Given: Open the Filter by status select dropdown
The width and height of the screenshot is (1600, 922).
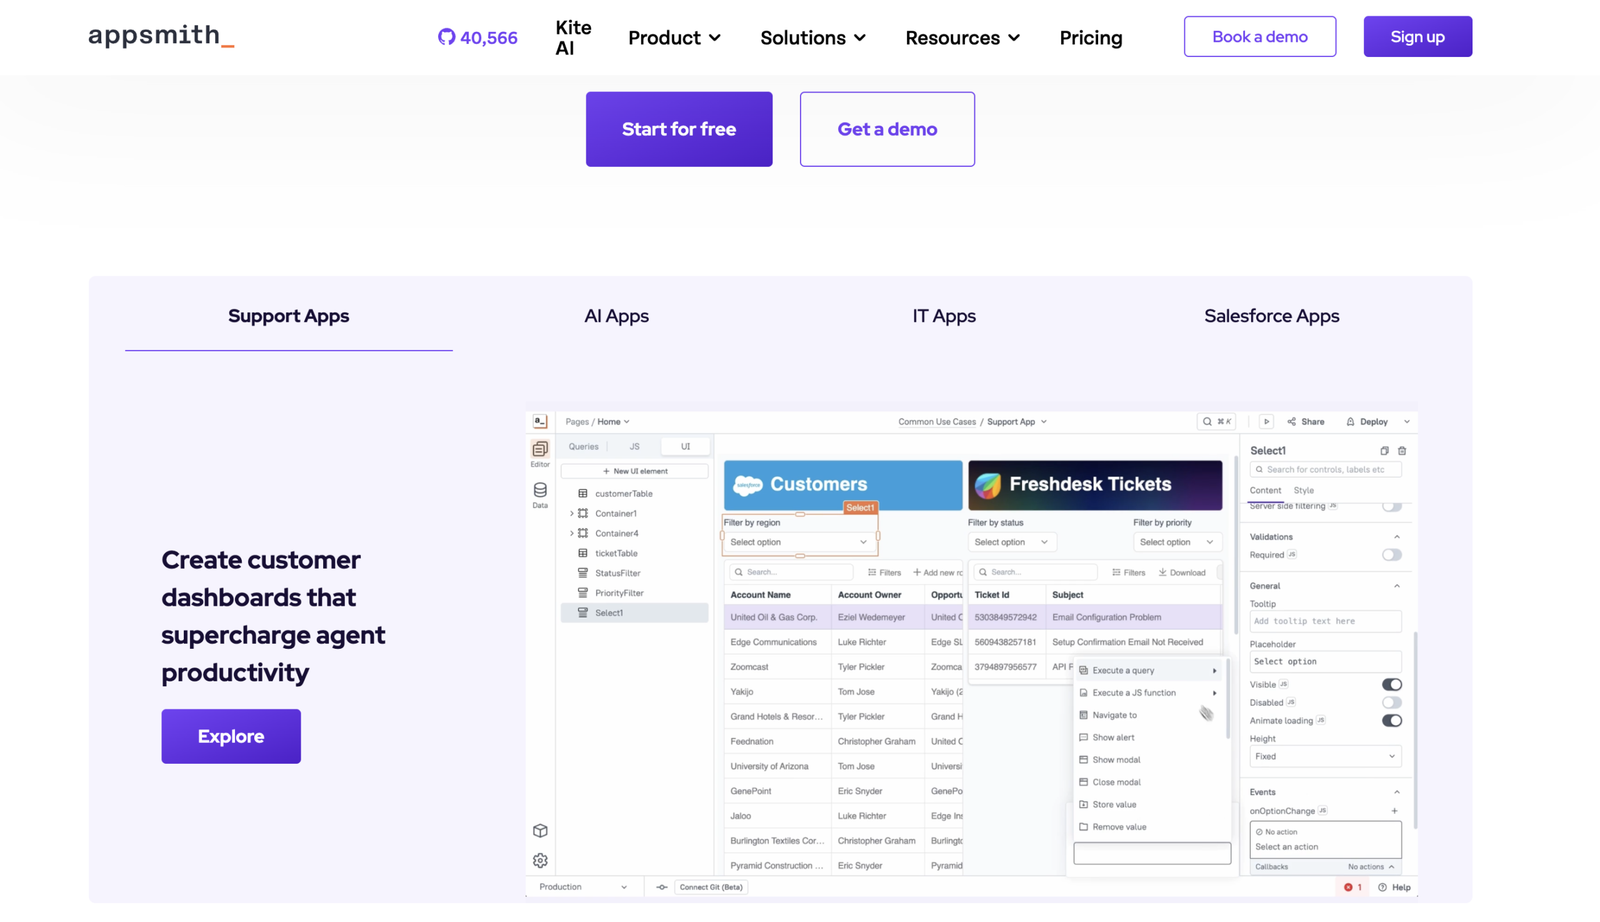Looking at the screenshot, I should pyautogui.click(x=1011, y=542).
